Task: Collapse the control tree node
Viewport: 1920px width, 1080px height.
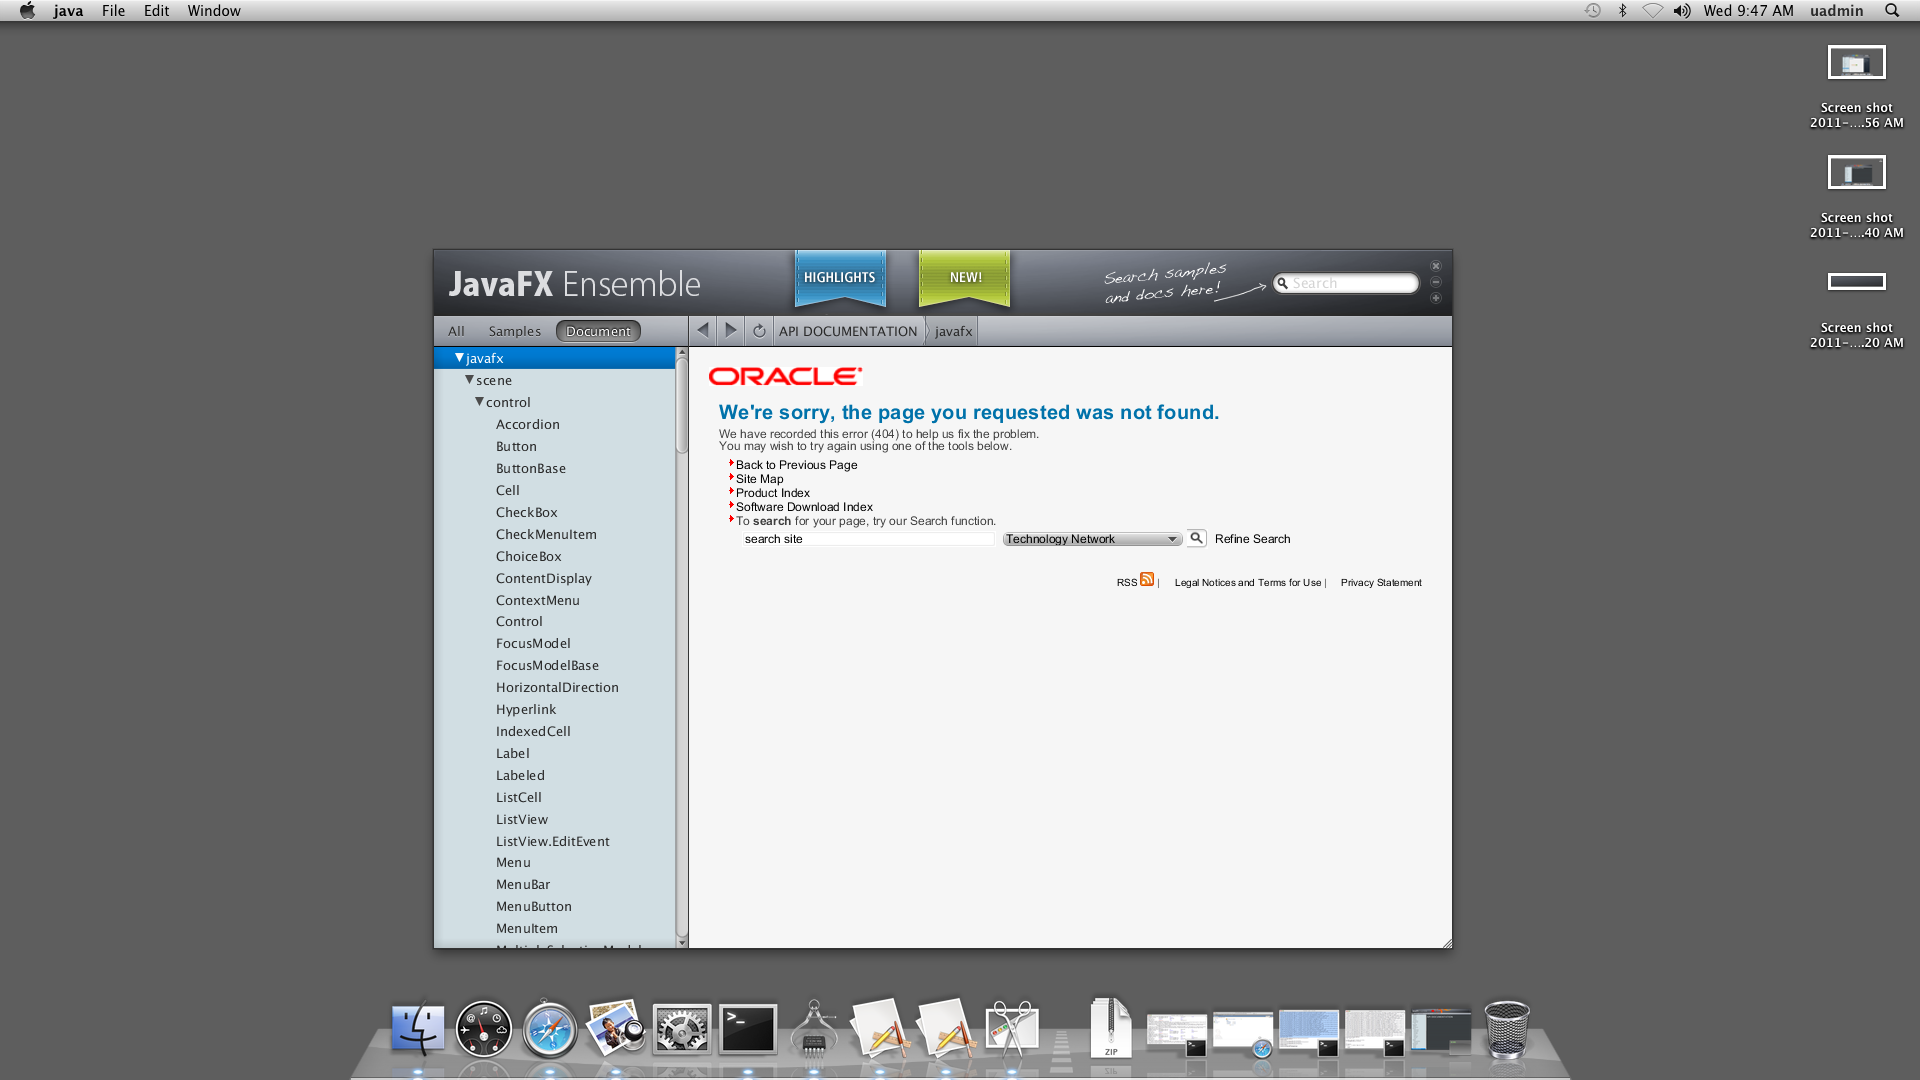Action: (479, 402)
